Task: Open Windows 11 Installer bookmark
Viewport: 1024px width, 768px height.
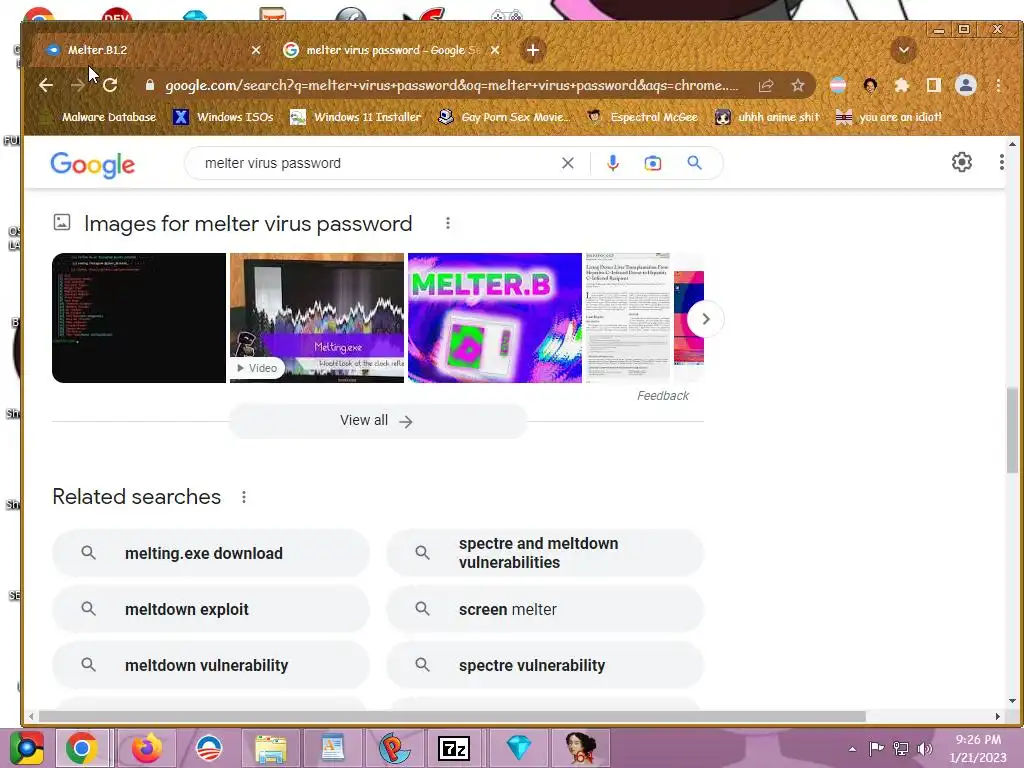Action: point(355,117)
